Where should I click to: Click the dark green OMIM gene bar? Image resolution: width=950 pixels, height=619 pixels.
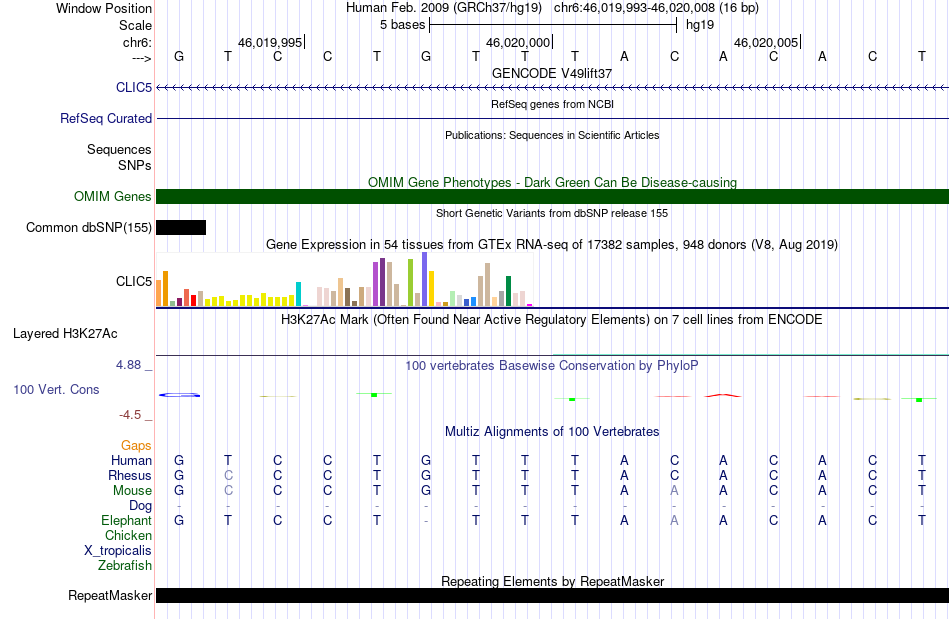tap(552, 196)
